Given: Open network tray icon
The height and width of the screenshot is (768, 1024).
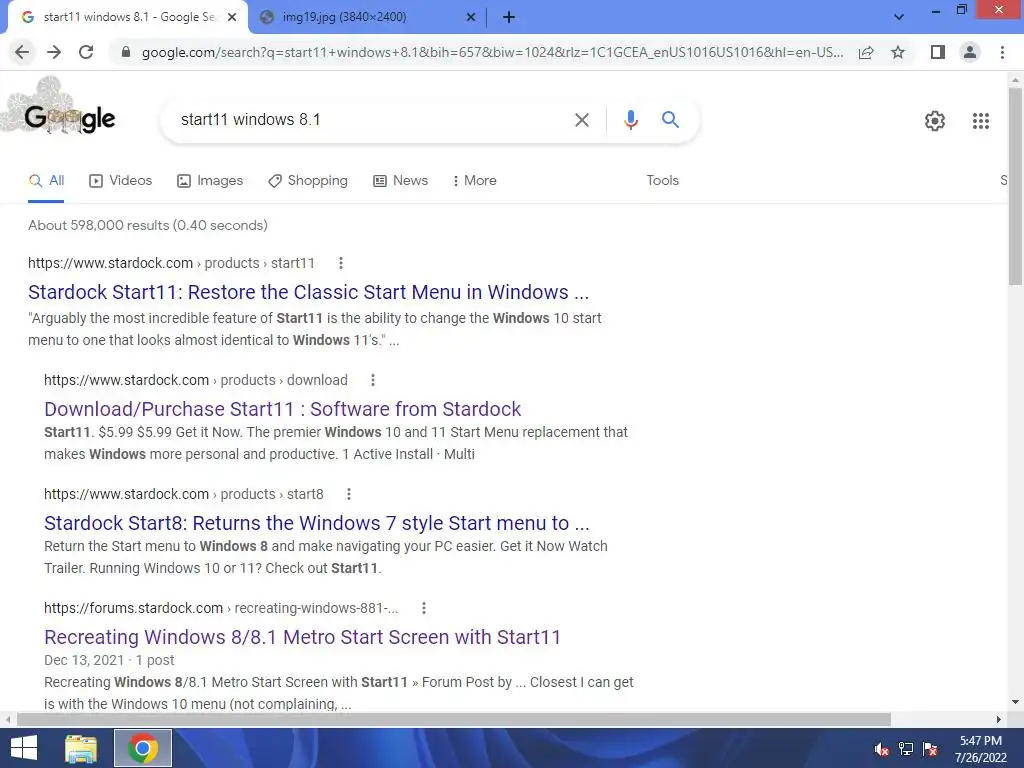Looking at the screenshot, I should click(x=906, y=749).
